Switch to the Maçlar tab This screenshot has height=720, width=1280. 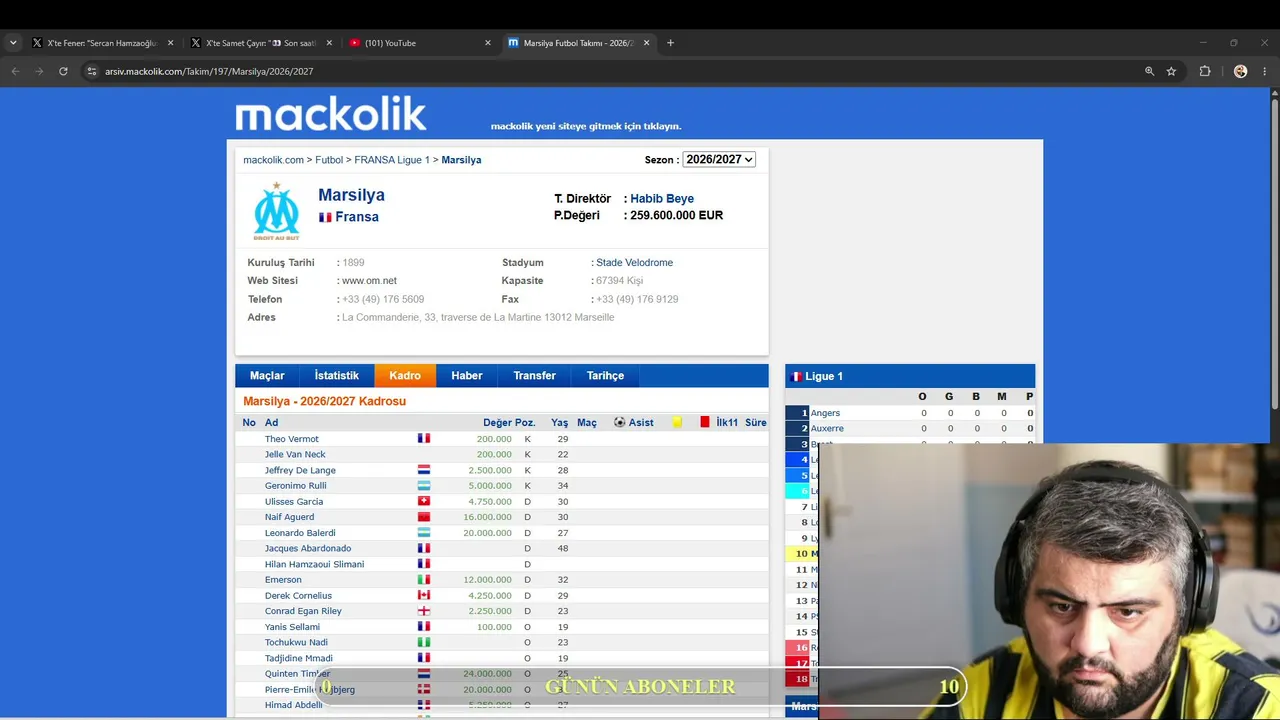tap(267, 376)
